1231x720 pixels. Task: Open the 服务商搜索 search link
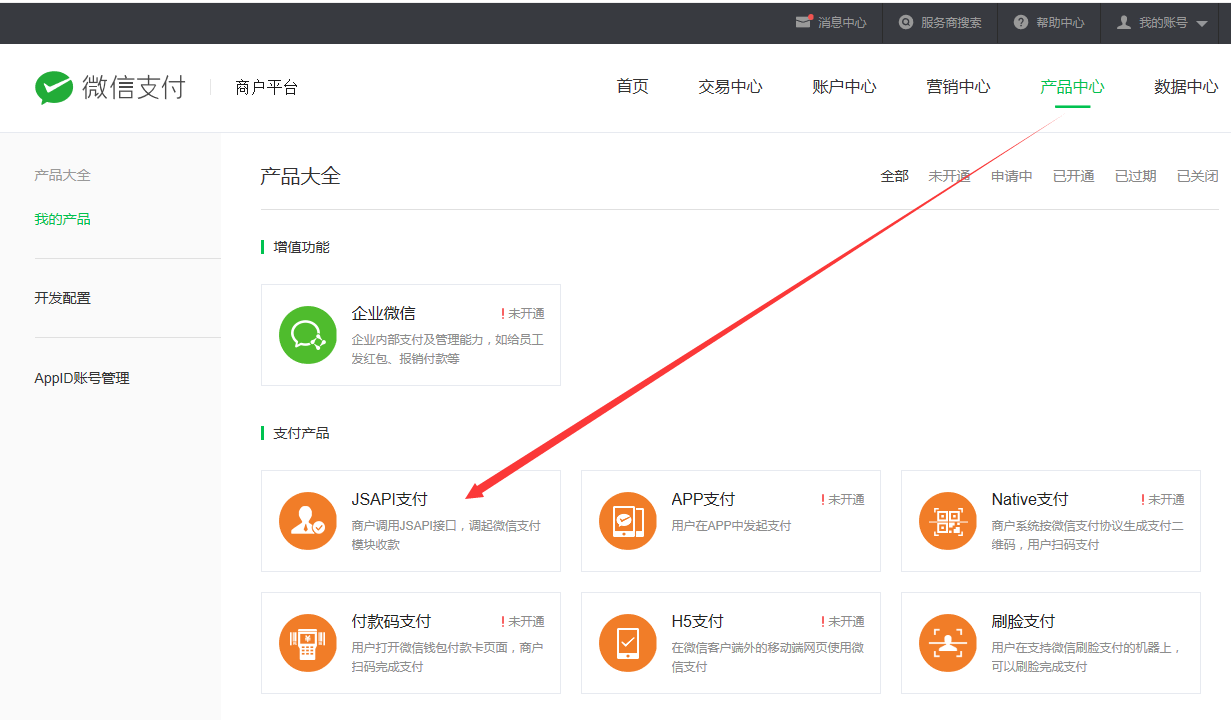(x=940, y=22)
